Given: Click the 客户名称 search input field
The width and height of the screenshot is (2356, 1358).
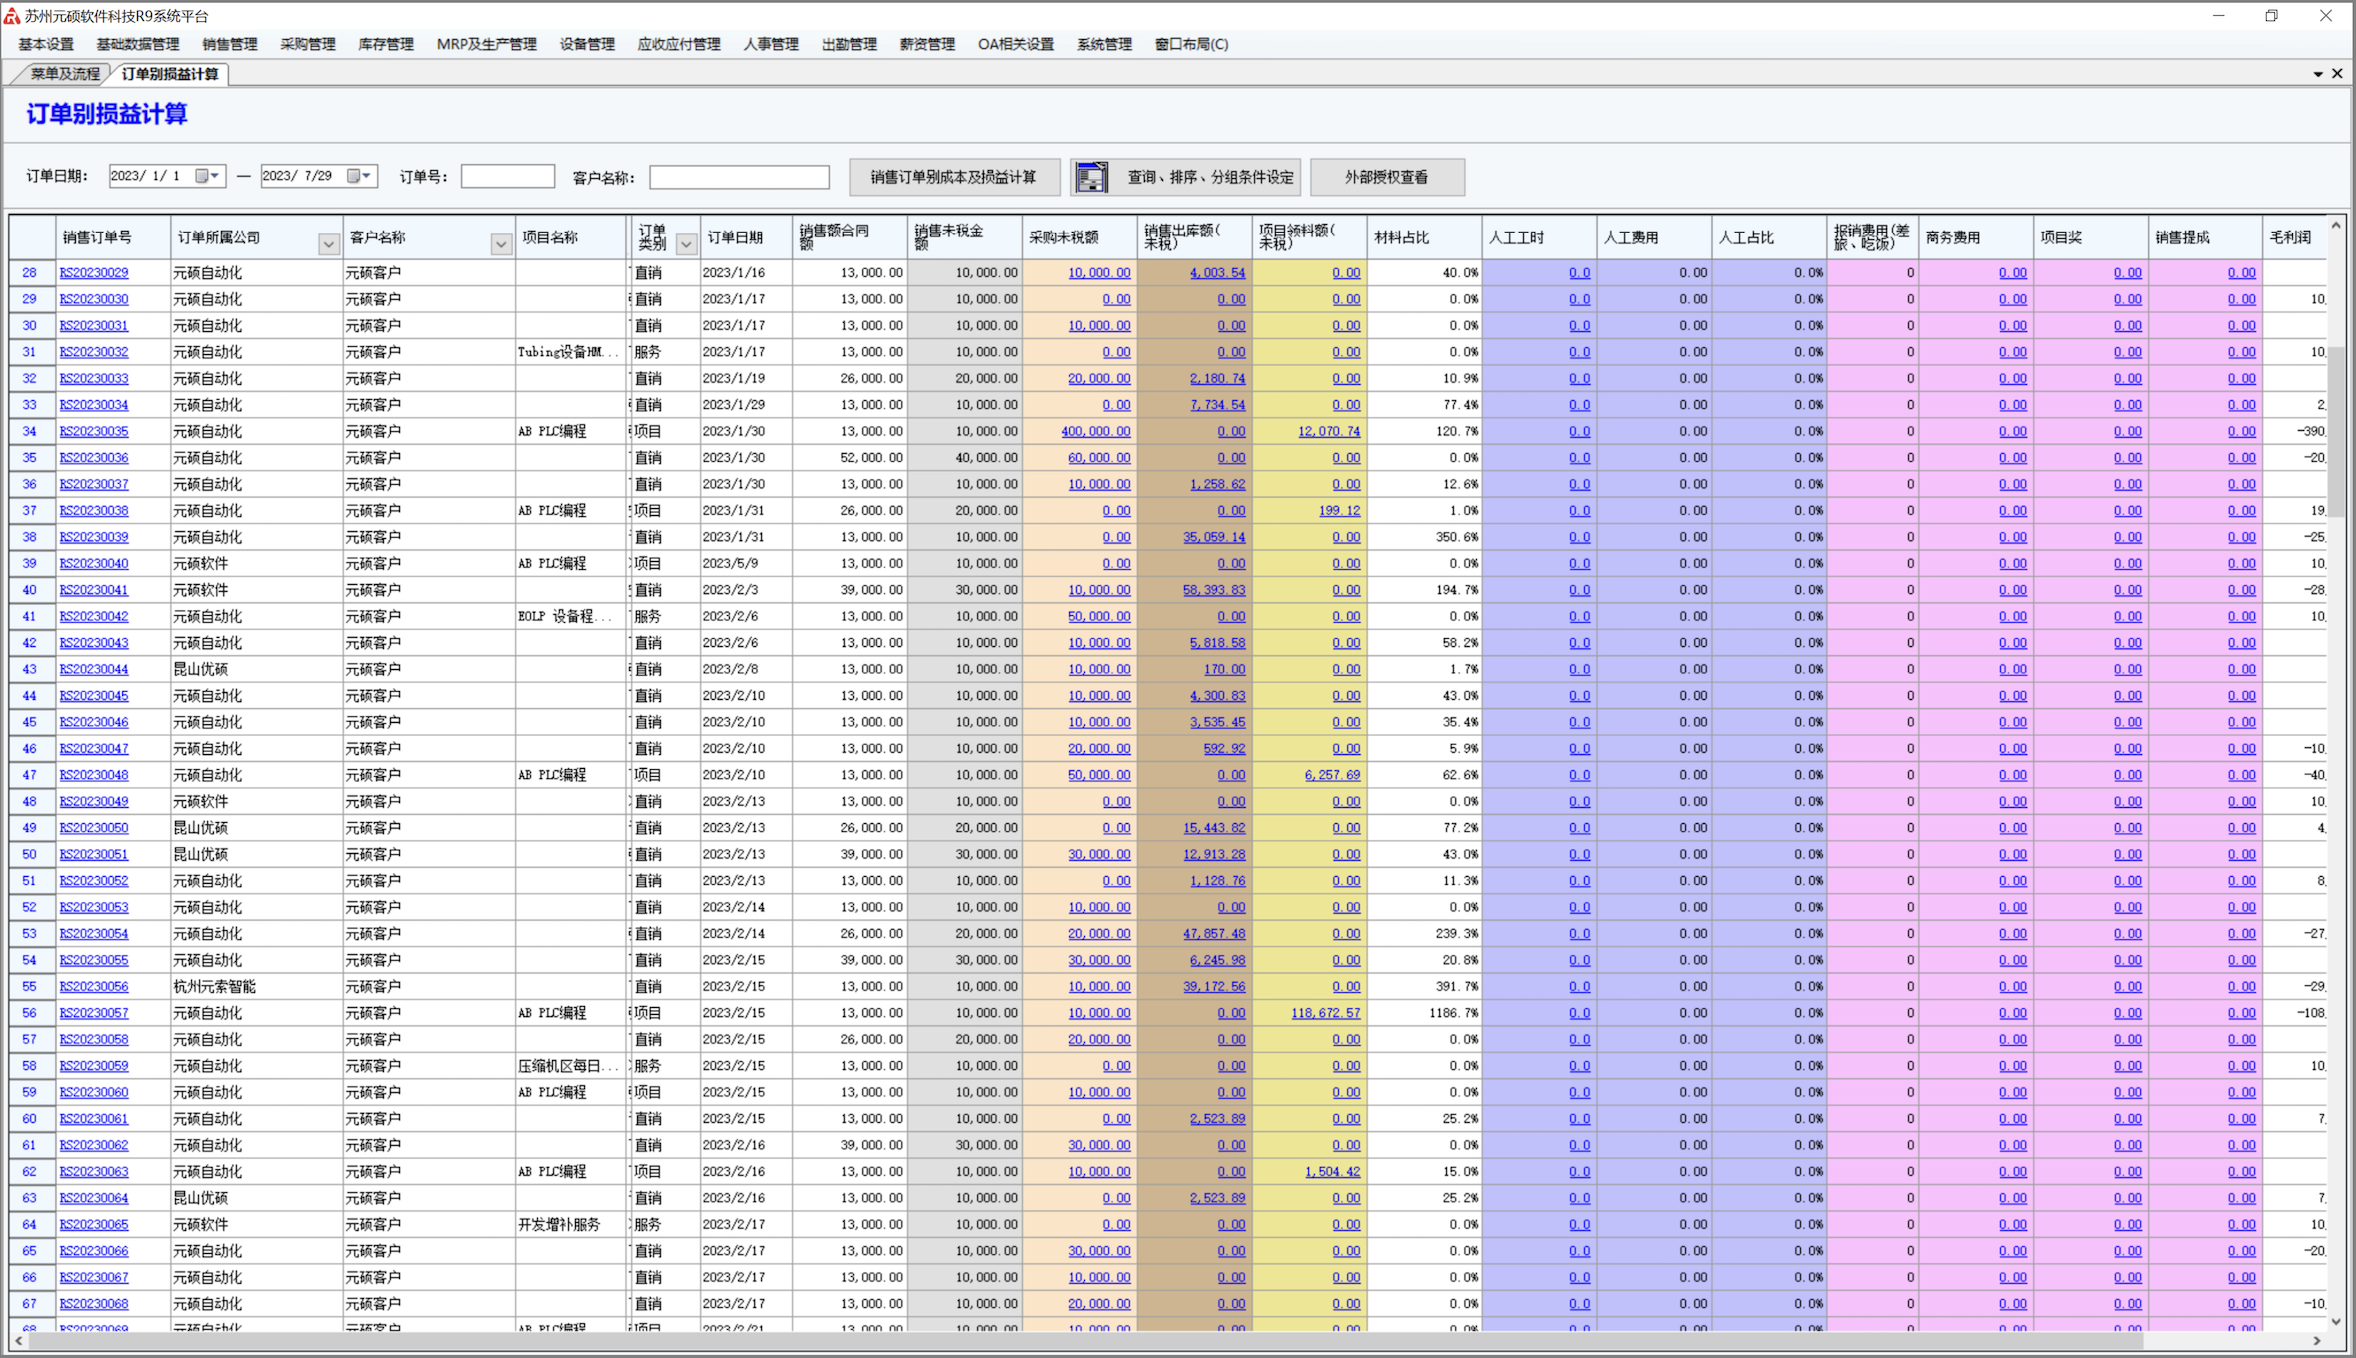Looking at the screenshot, I should click(739, 177).
